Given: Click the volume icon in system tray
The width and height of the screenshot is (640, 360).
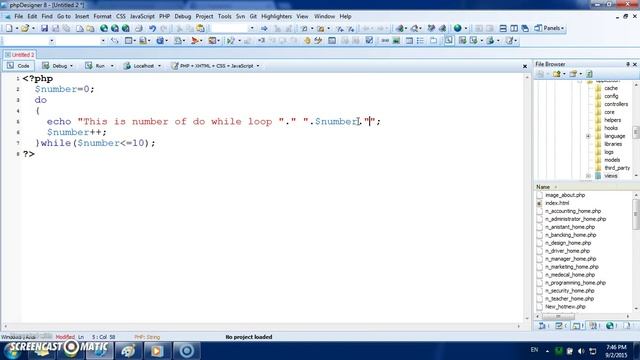Looking at the screenshot, I should point(581,351).
